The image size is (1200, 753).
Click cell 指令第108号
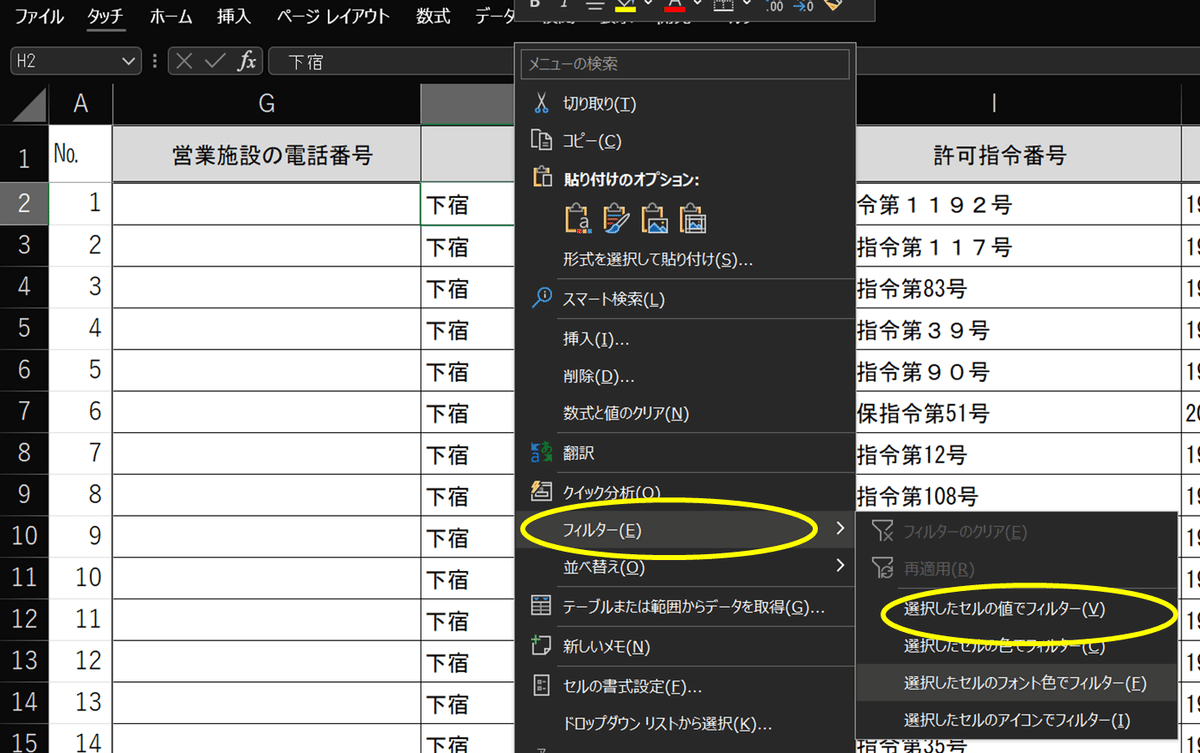[1018, 495]
